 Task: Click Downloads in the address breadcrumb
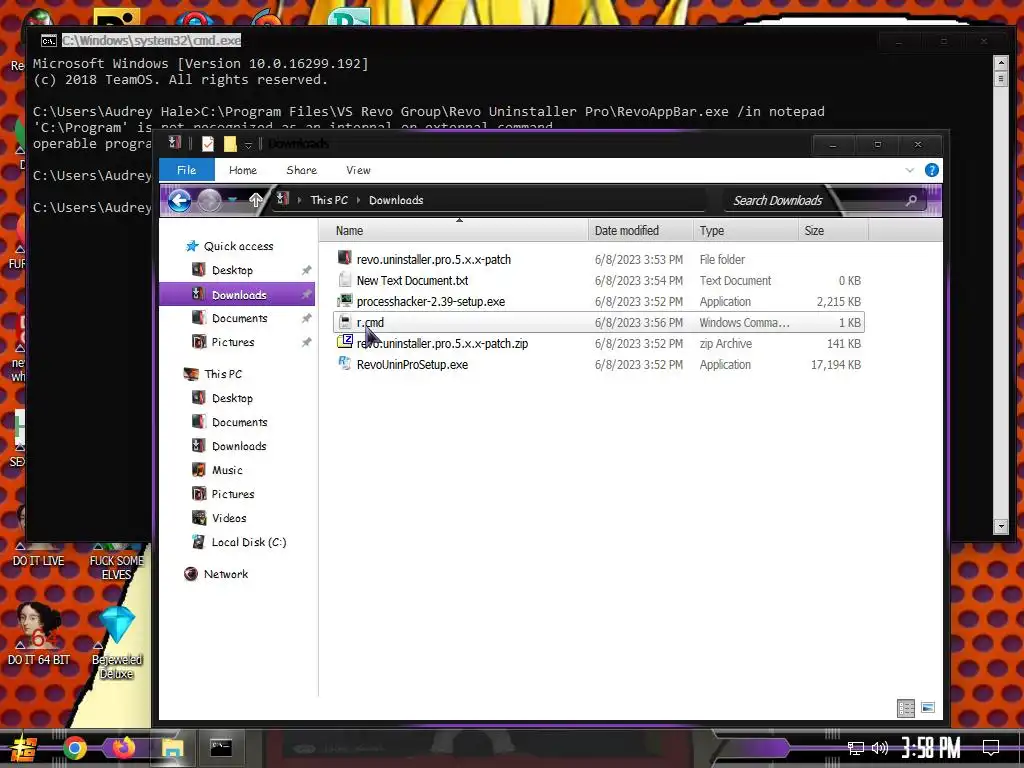(x=396, y=200)
